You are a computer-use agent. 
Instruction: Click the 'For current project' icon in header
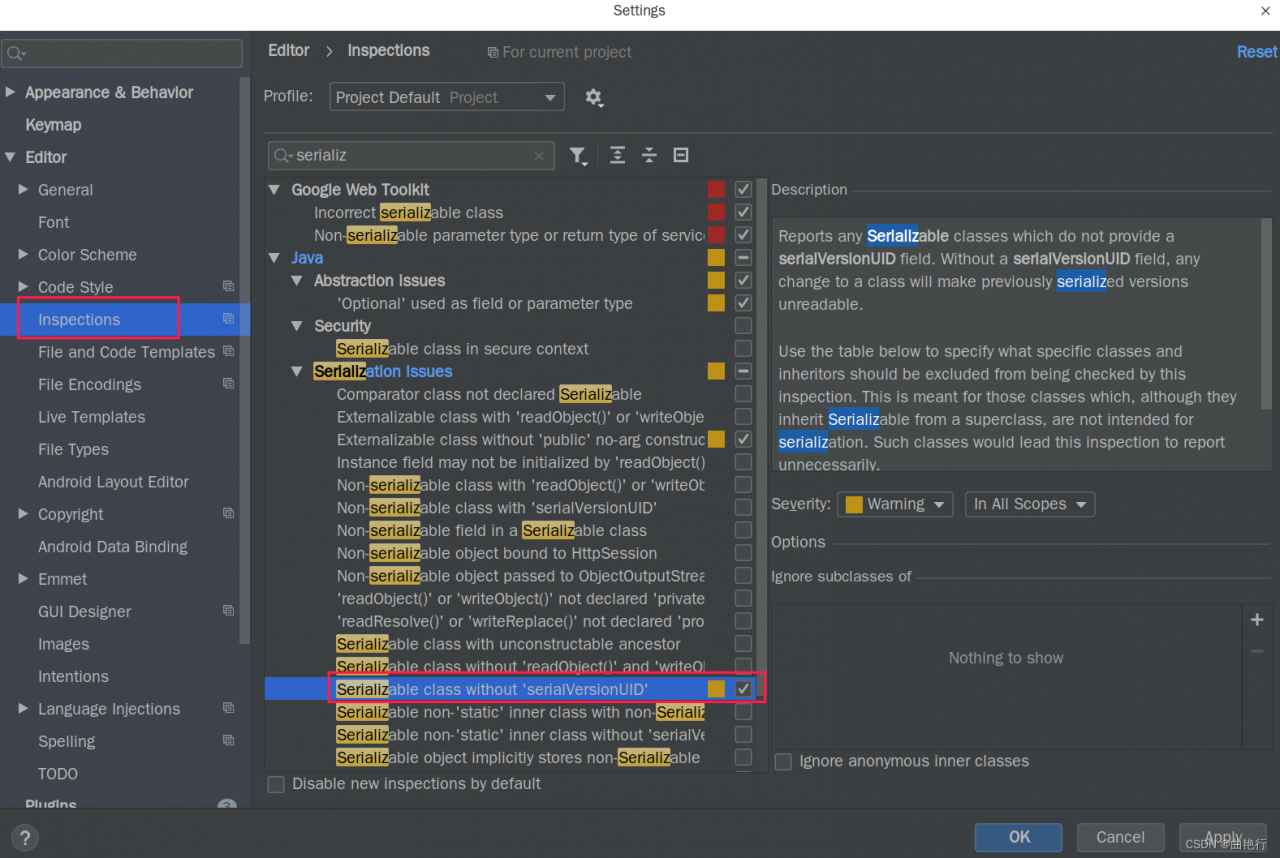493,52
